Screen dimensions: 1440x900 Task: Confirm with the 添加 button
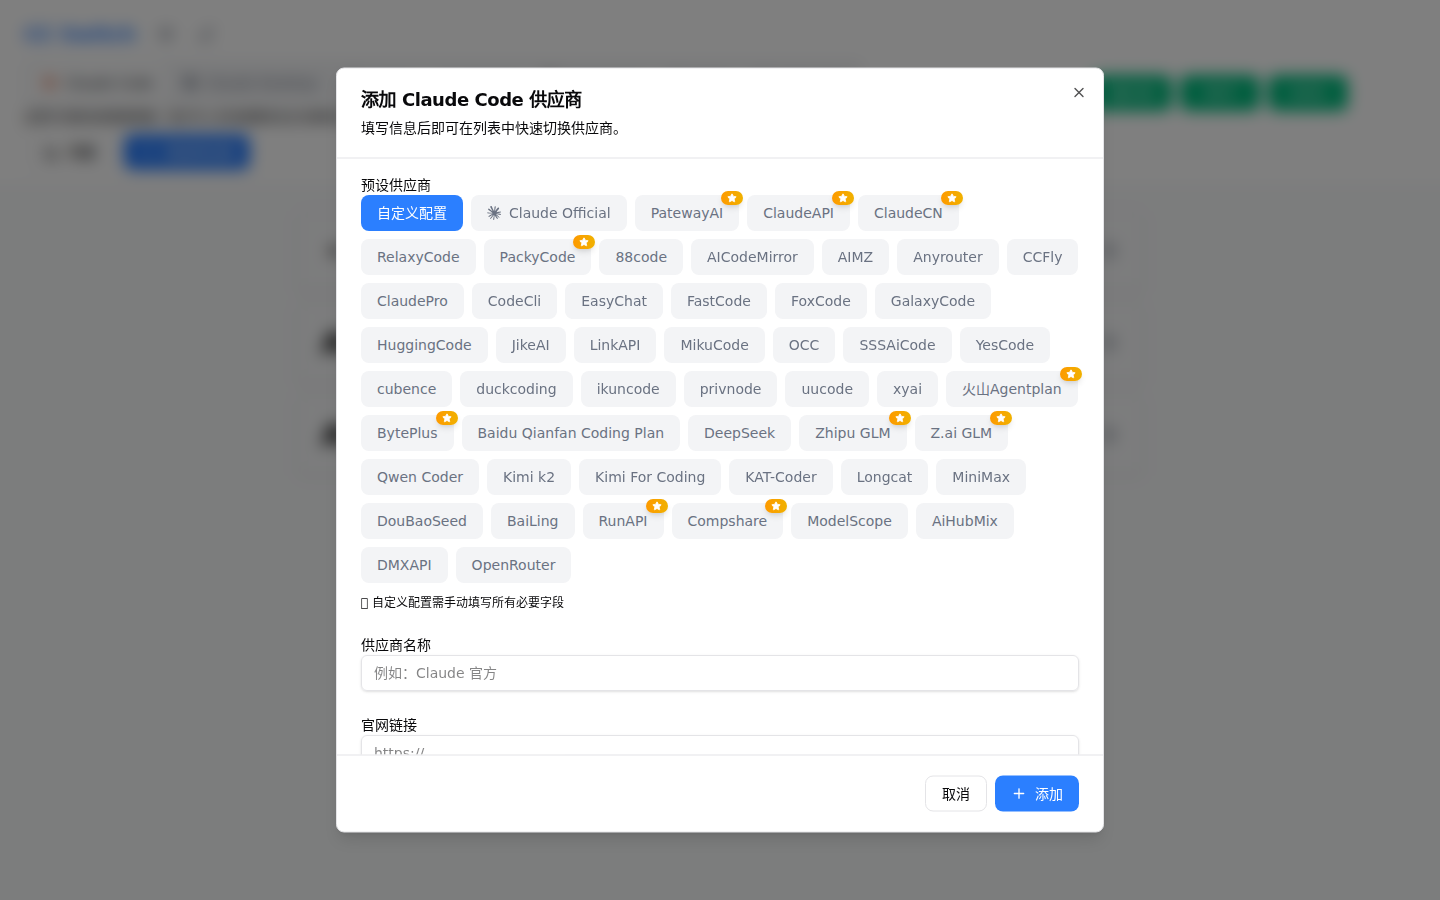pos(1037,794)
